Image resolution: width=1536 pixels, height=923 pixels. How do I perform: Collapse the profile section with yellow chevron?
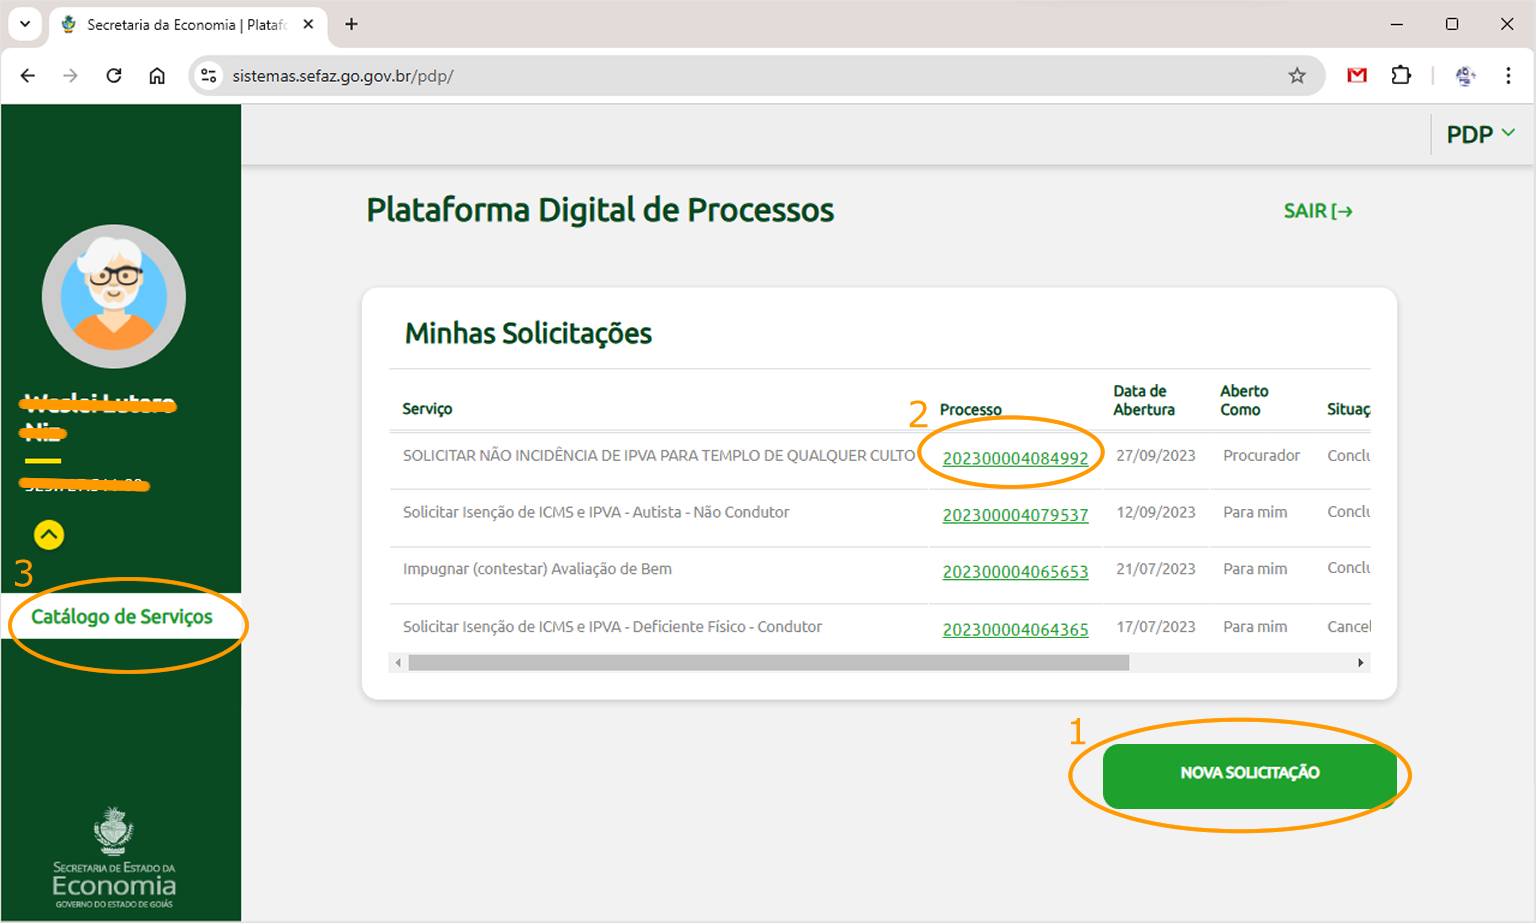(48, 535)
